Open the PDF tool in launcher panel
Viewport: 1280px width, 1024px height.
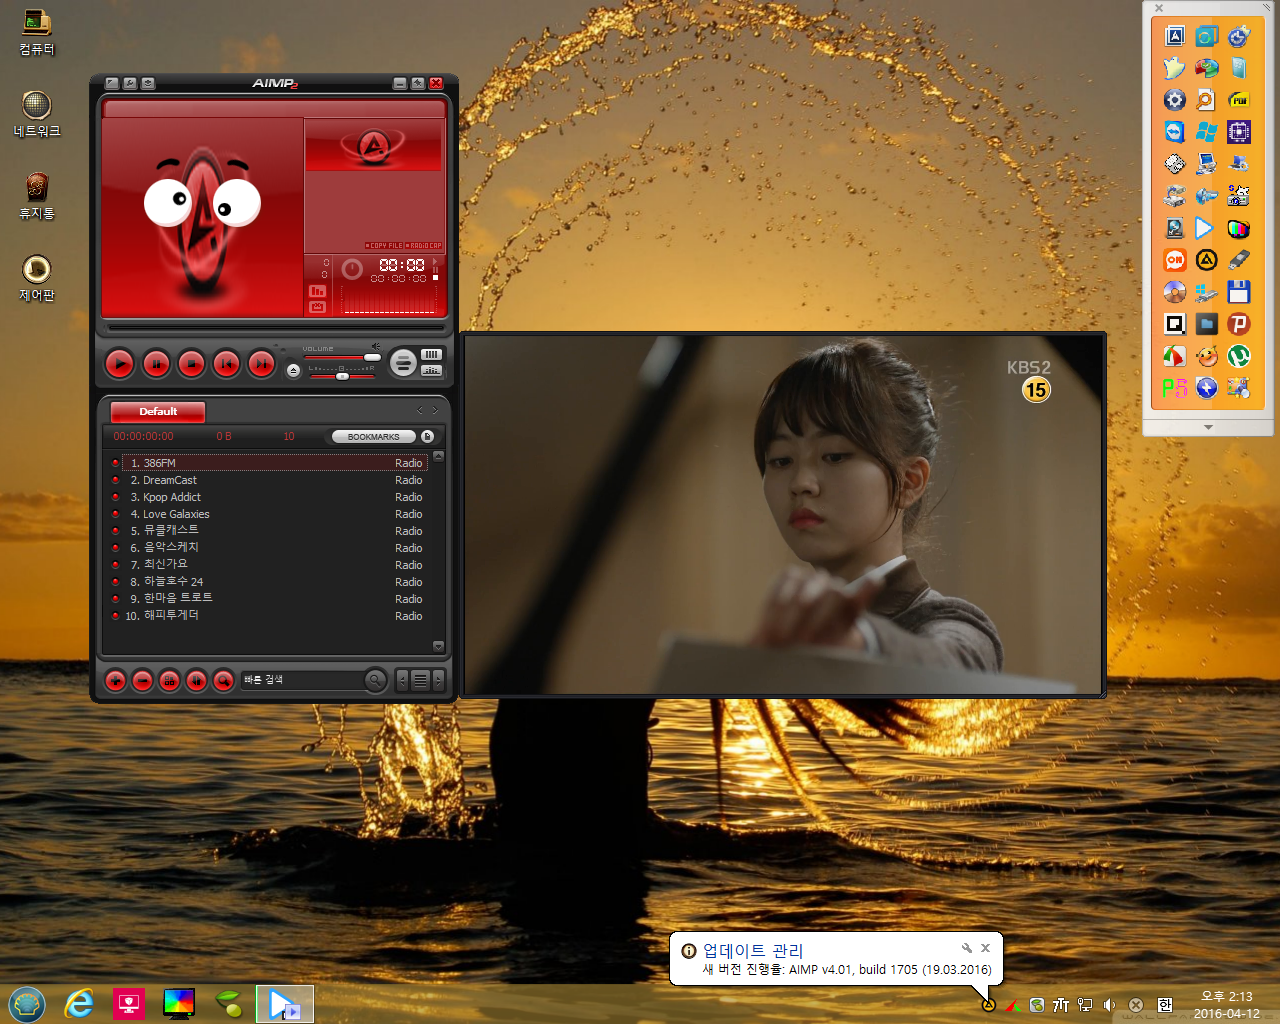1239,100
